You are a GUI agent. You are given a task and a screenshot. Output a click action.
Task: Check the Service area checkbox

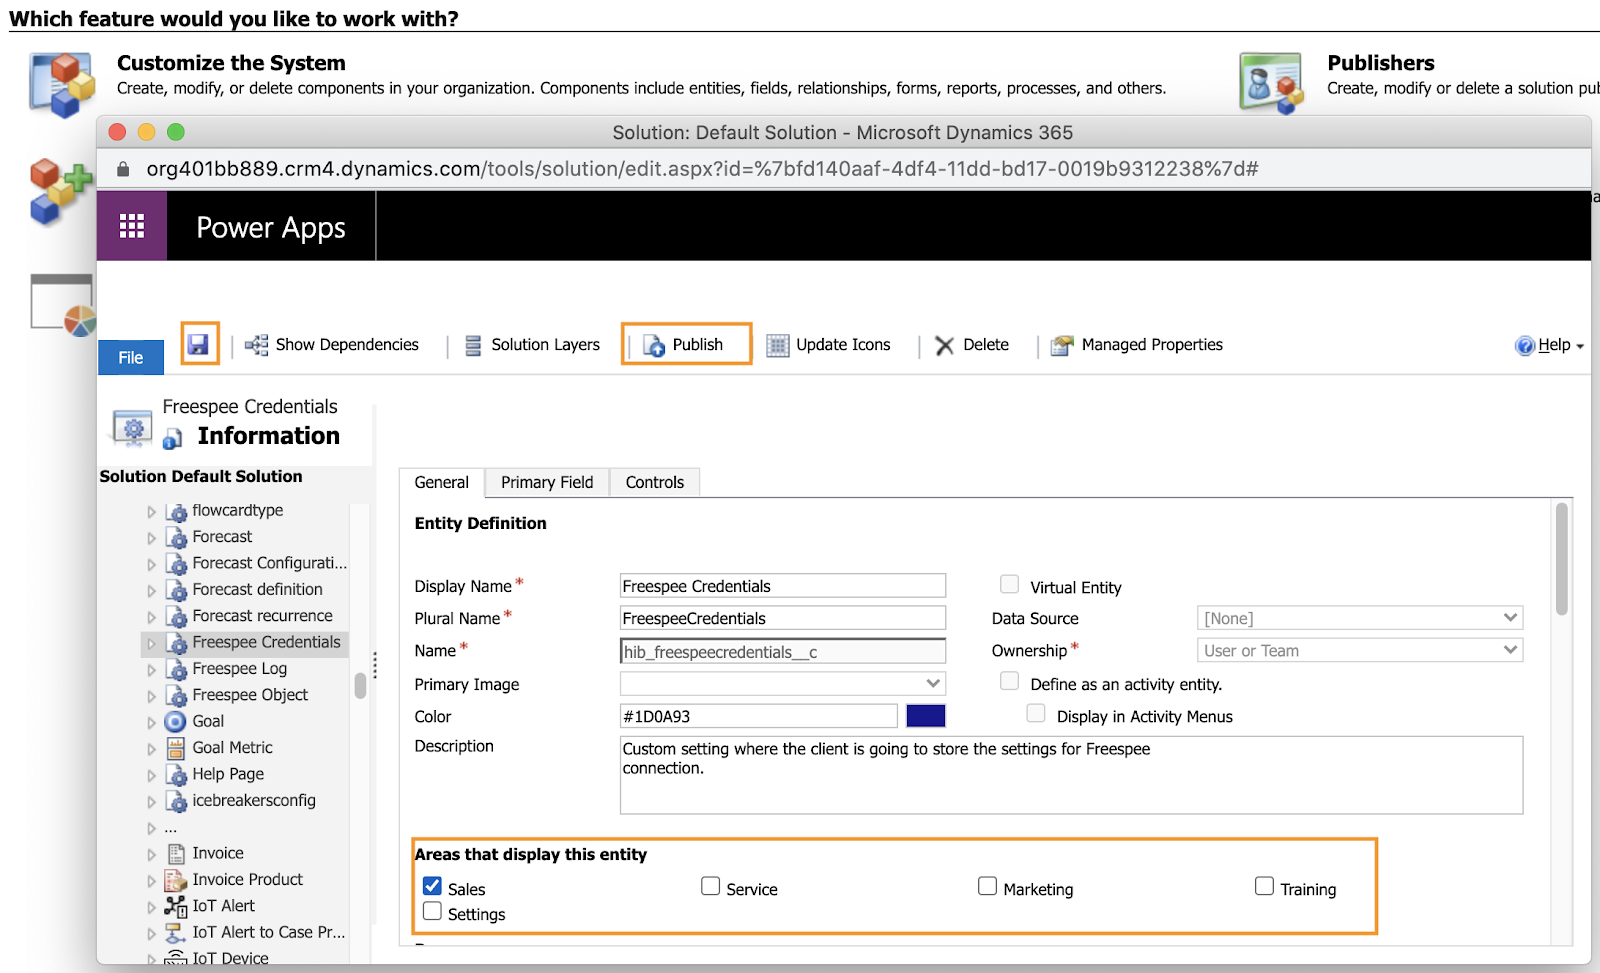click(711, 886)
